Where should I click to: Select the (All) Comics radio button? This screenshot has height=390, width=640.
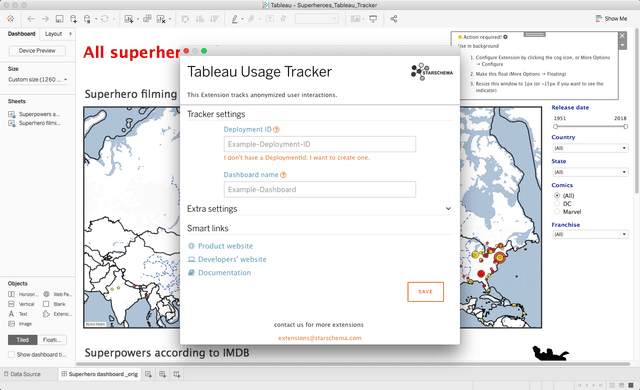click(x=557, y=195)
